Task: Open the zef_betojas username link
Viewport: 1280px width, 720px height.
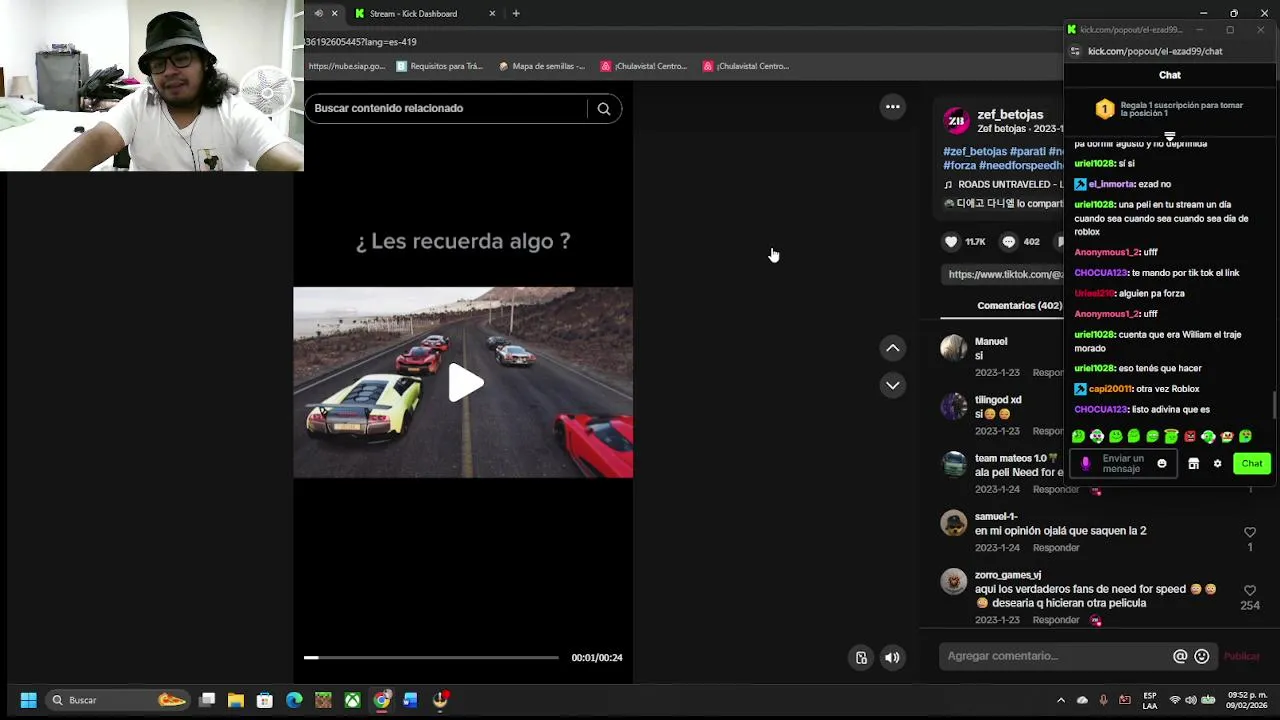Action: pyautogui.click(x=1010, y=115)
